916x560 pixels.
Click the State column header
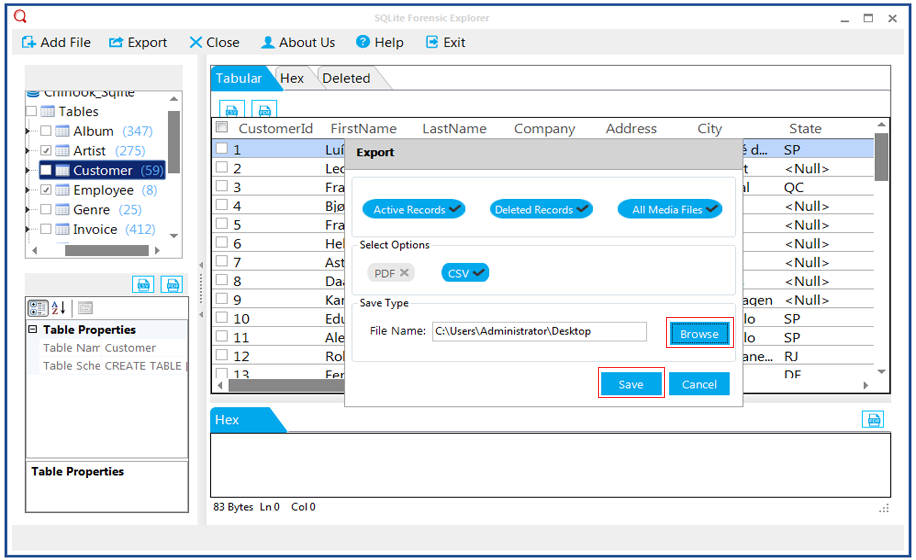tap(805, 128)
